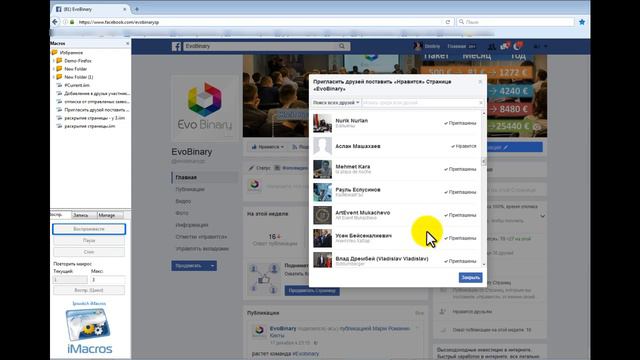Click 'Нравится' status beside Аслан Машахаев
This screenshot has width=640, height=360.
(463, 146)
